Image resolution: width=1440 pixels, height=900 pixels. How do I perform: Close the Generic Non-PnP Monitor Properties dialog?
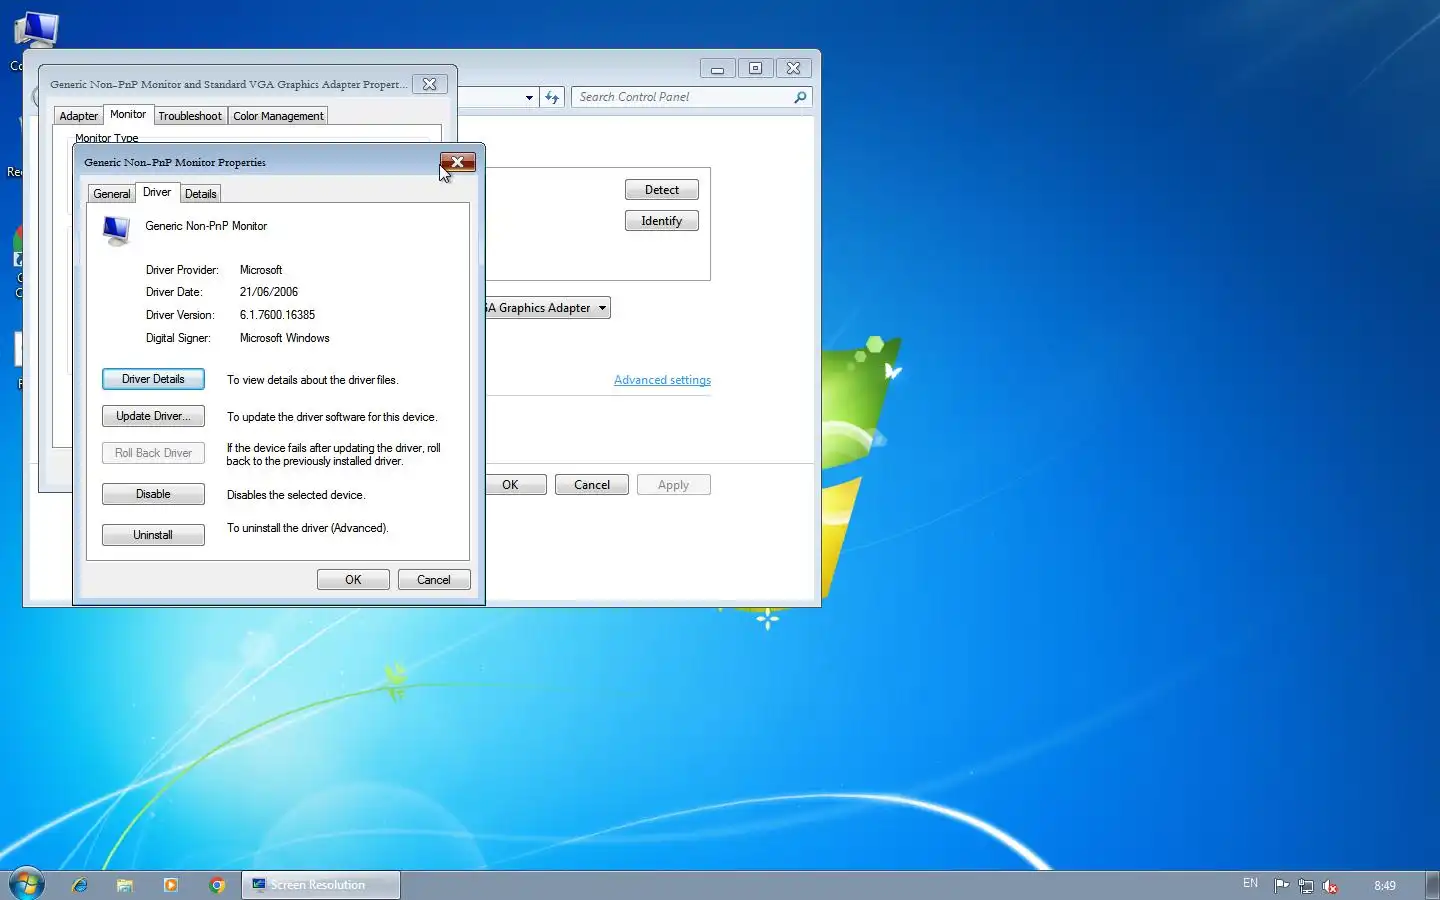[457, 162]
